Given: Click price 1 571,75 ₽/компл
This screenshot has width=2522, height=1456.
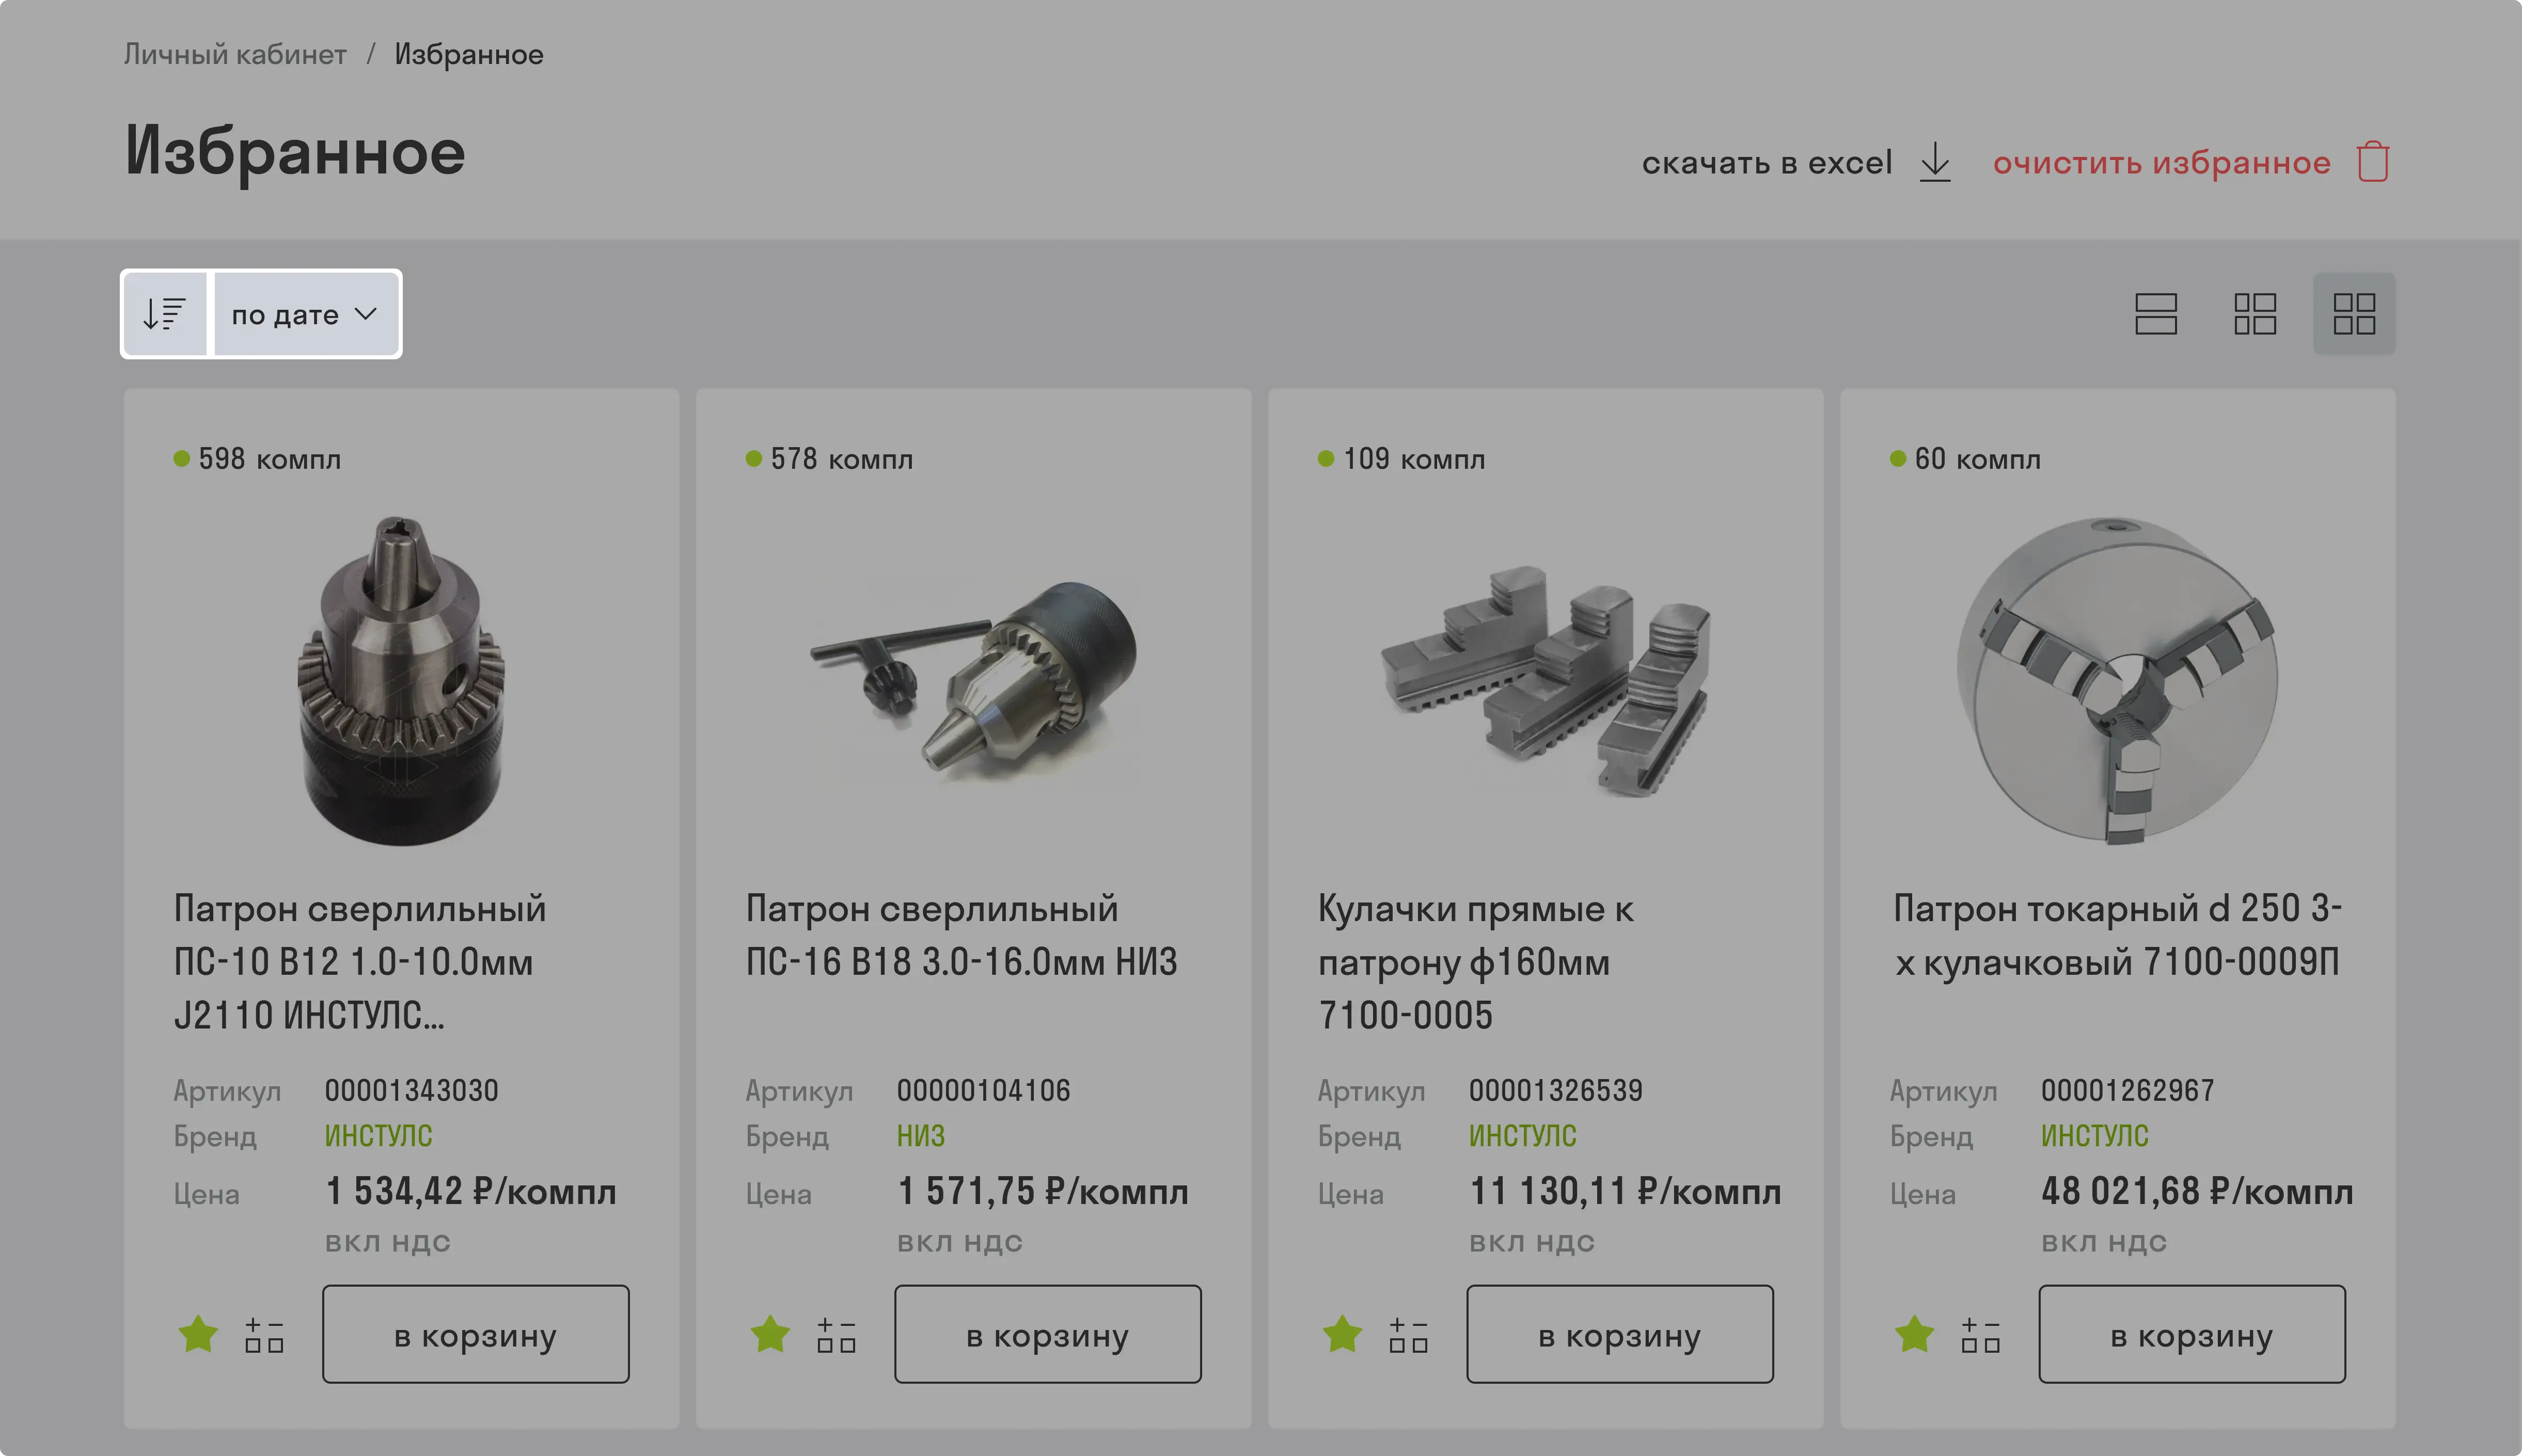Looking at the screenshot, I should tap(1043, 1192).
